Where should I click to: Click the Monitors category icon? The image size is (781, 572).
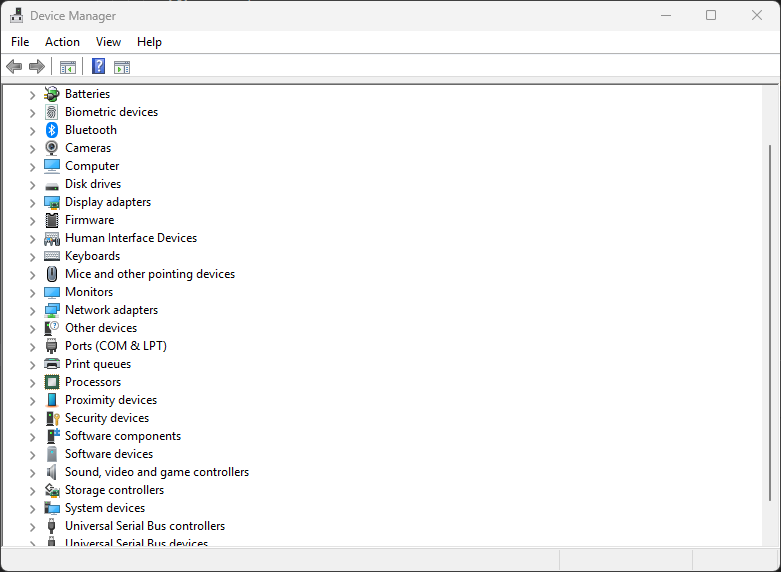coord(52,292)
